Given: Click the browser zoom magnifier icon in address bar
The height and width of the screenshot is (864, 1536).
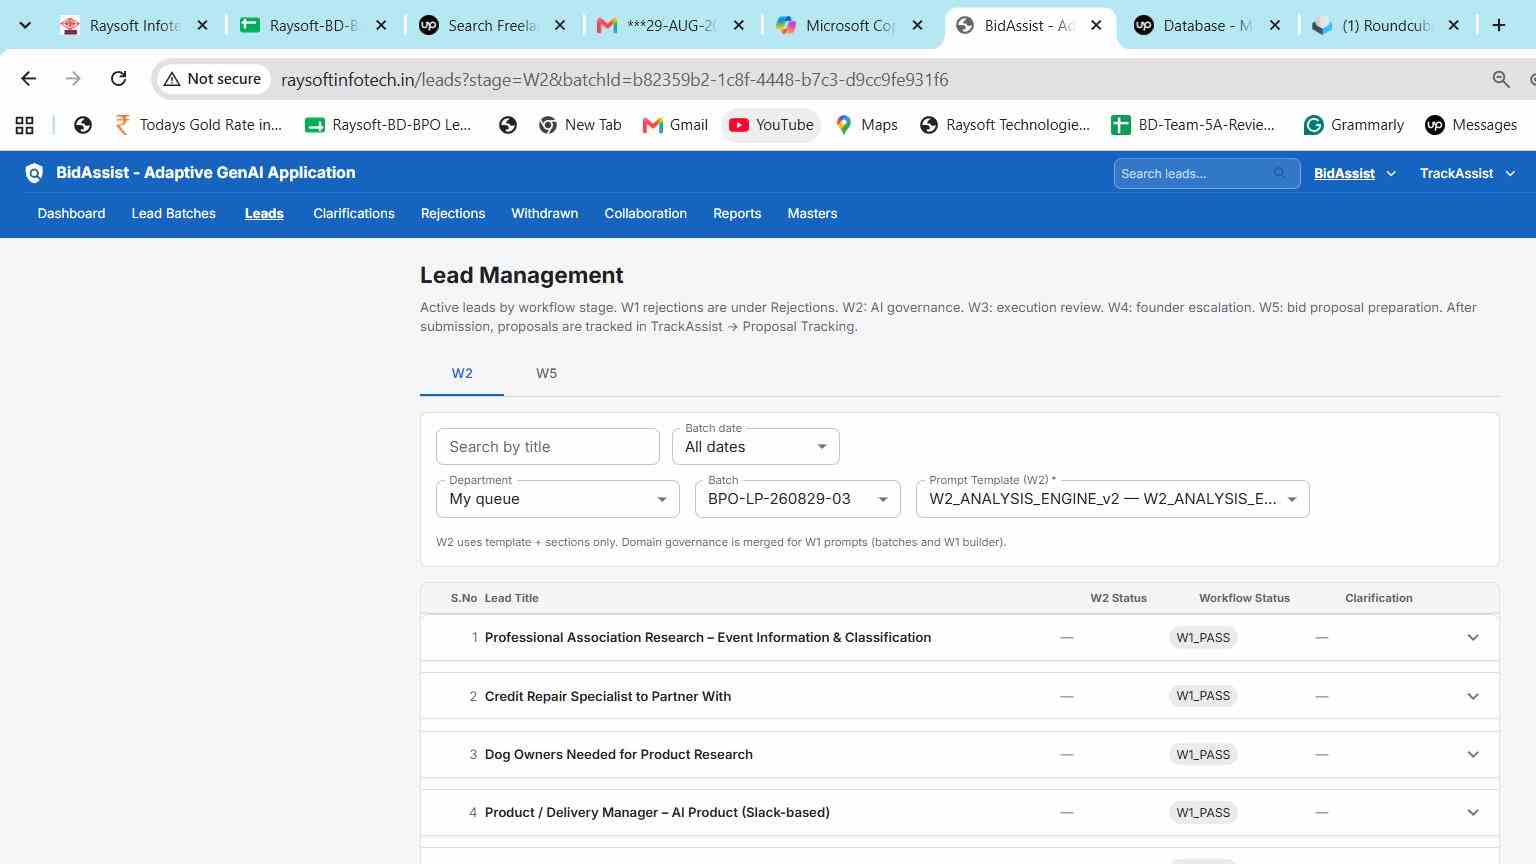Looking at the screenshot, I should [x=1500, y=79].
